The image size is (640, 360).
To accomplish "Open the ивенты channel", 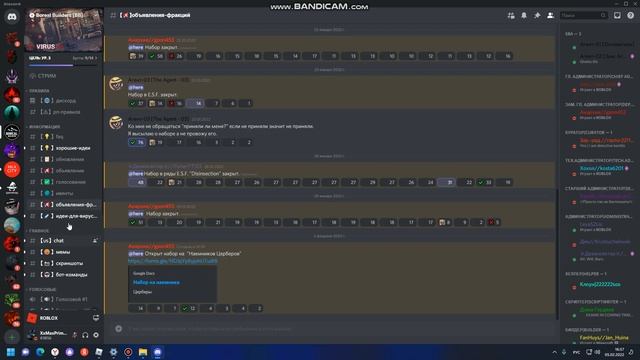I will [x=63, y=193].
